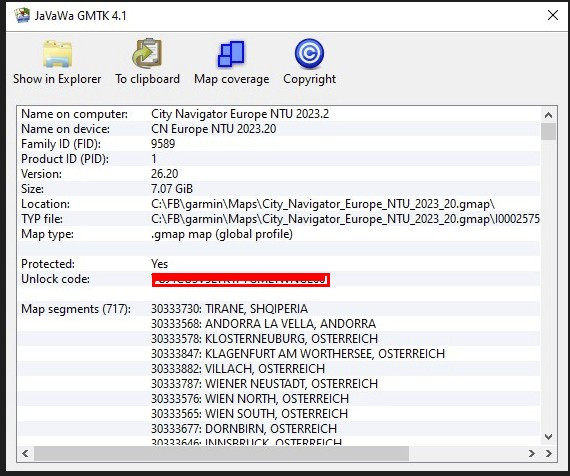Image resolution: width=570 pixels, height=476 pixels.
Task: Click the '.gmap map (global profile)' value
Action: pyautogui.click(x=222, y=234)
